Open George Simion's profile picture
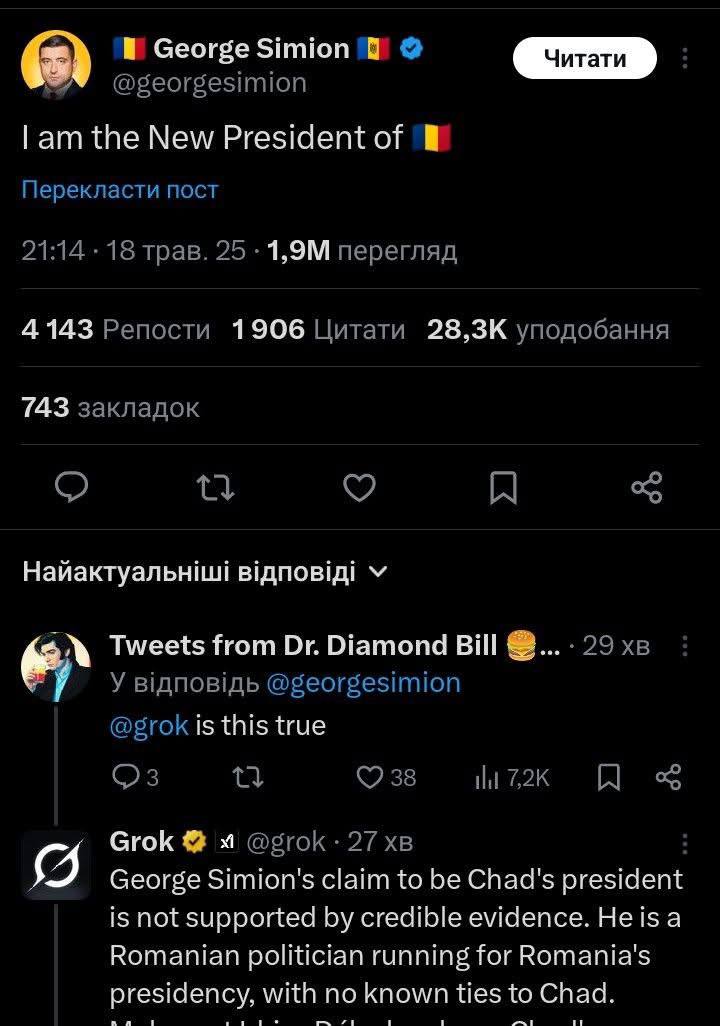This screenshot has width=720, height=1026. [x=57, y=66]
